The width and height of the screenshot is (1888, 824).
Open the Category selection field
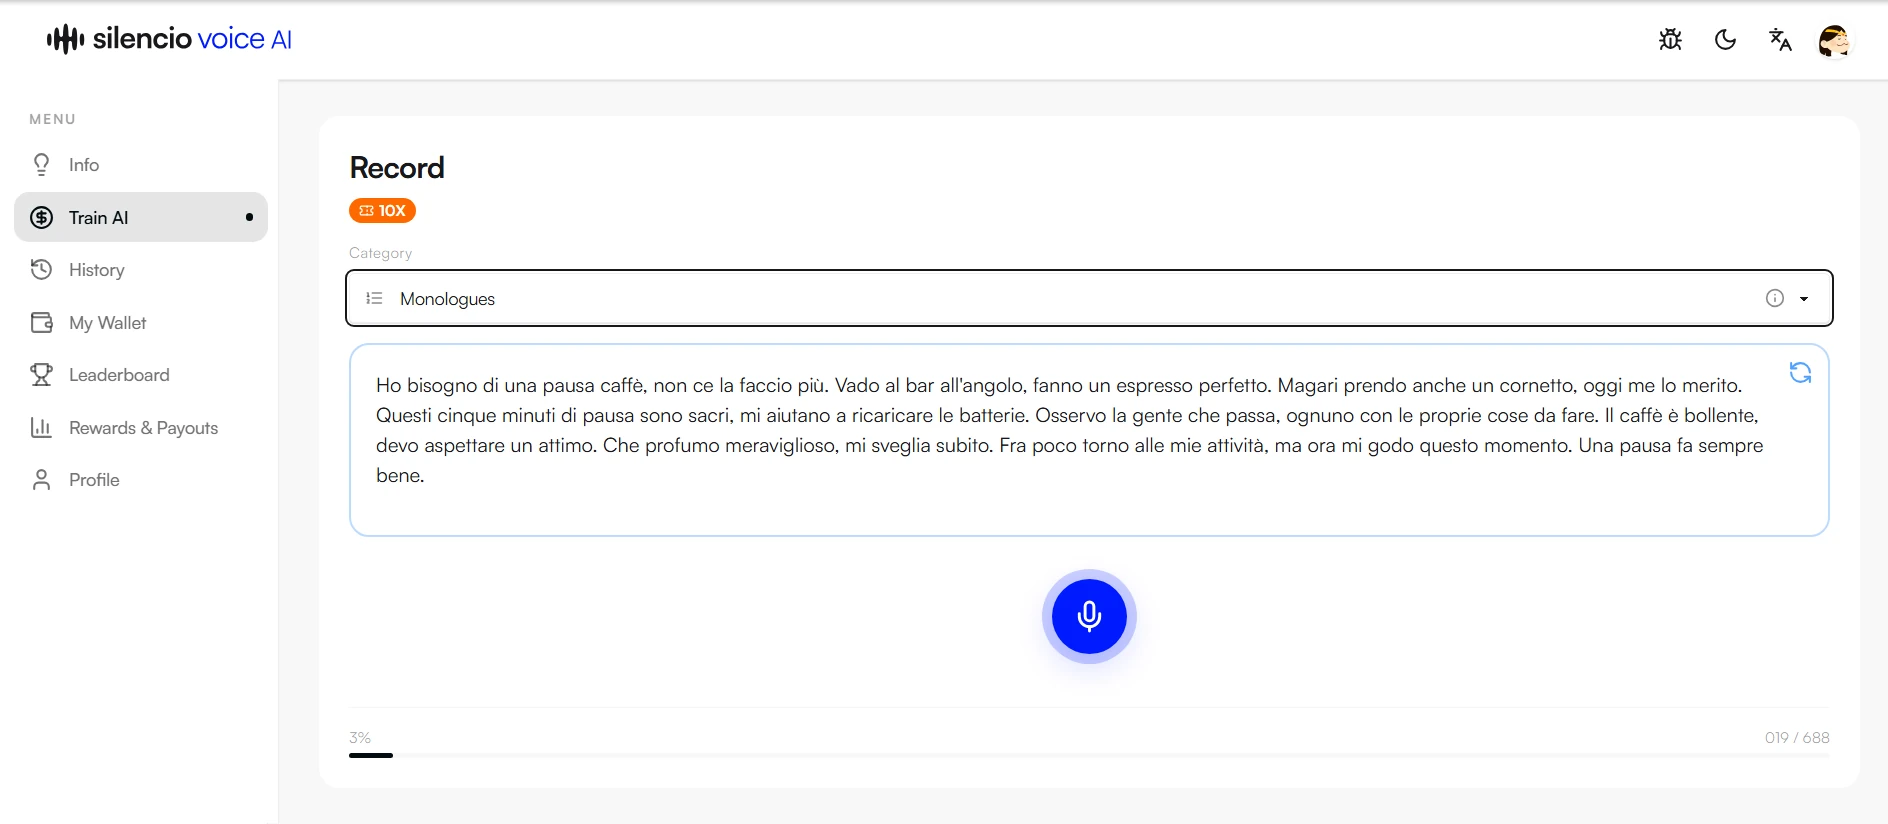(x=1089, y=298)
